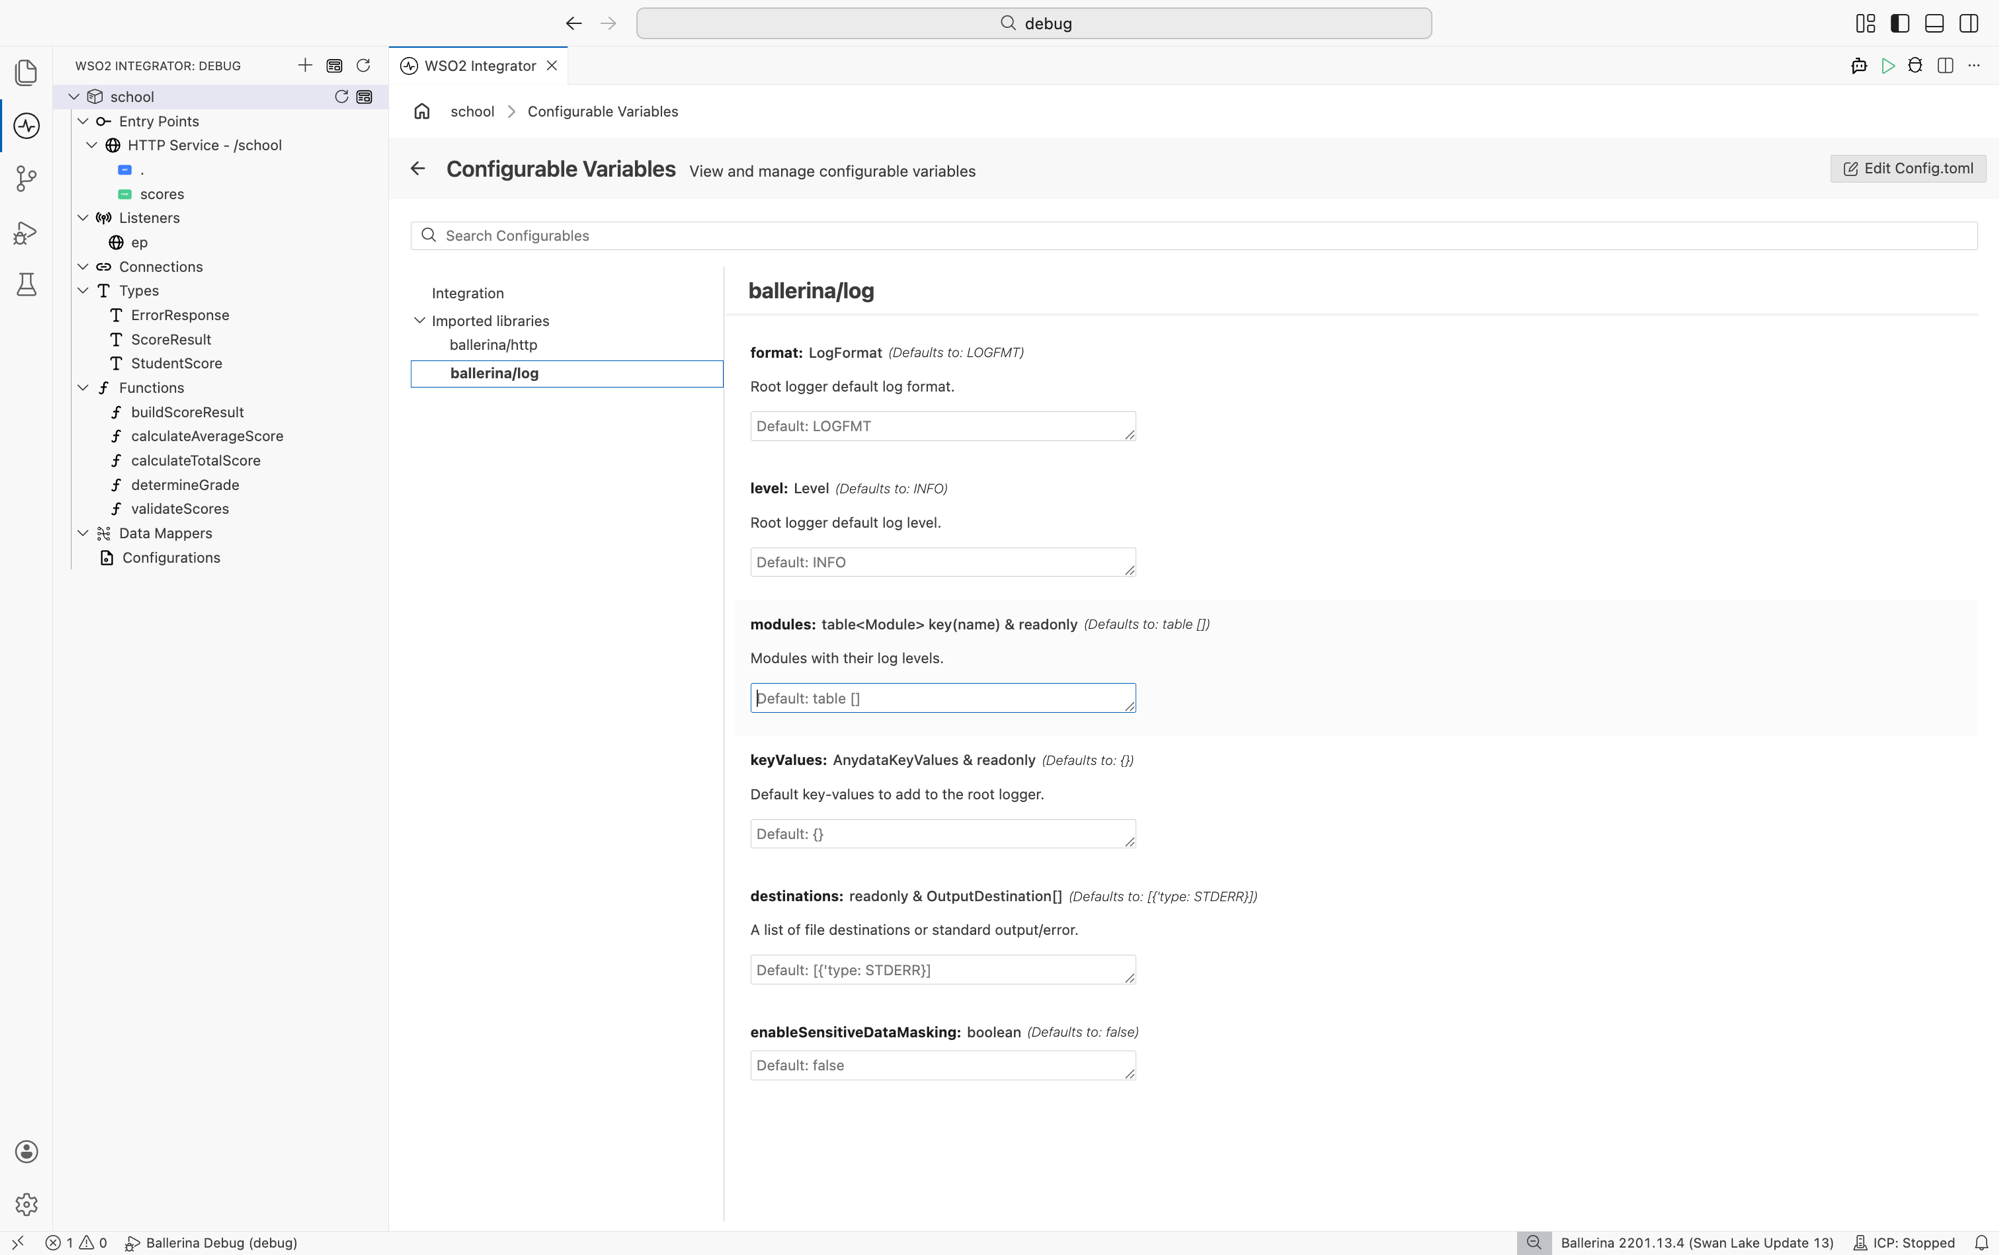Image resolution: width=2000 pixels, height=1255 pixels.
Task: Open Source Control in the activity bar
Action: pos(26,179)
